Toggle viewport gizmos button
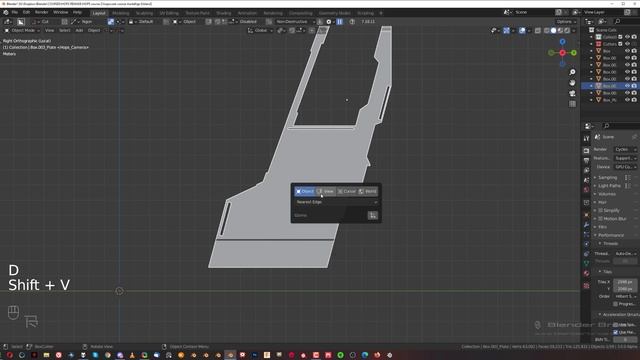The width and height of the screenshot is (640, 360). pos(507,31)
